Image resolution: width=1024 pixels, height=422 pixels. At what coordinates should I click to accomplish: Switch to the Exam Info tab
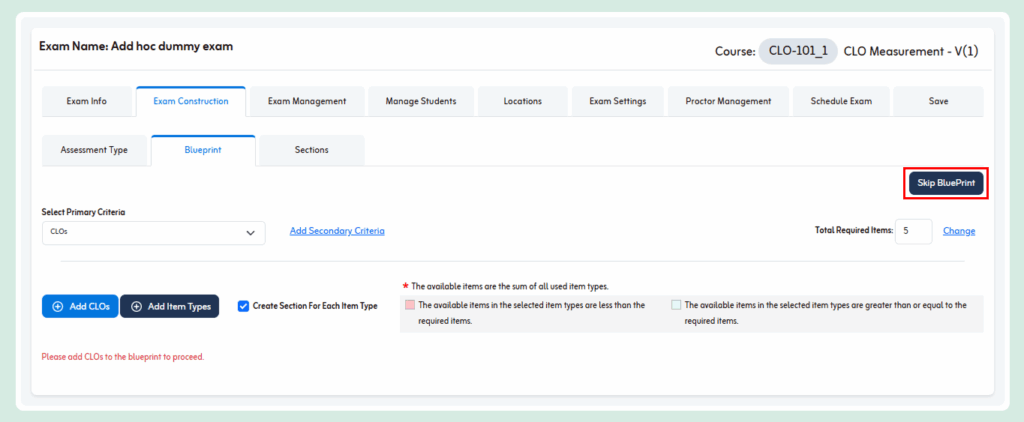click(86, 101)
